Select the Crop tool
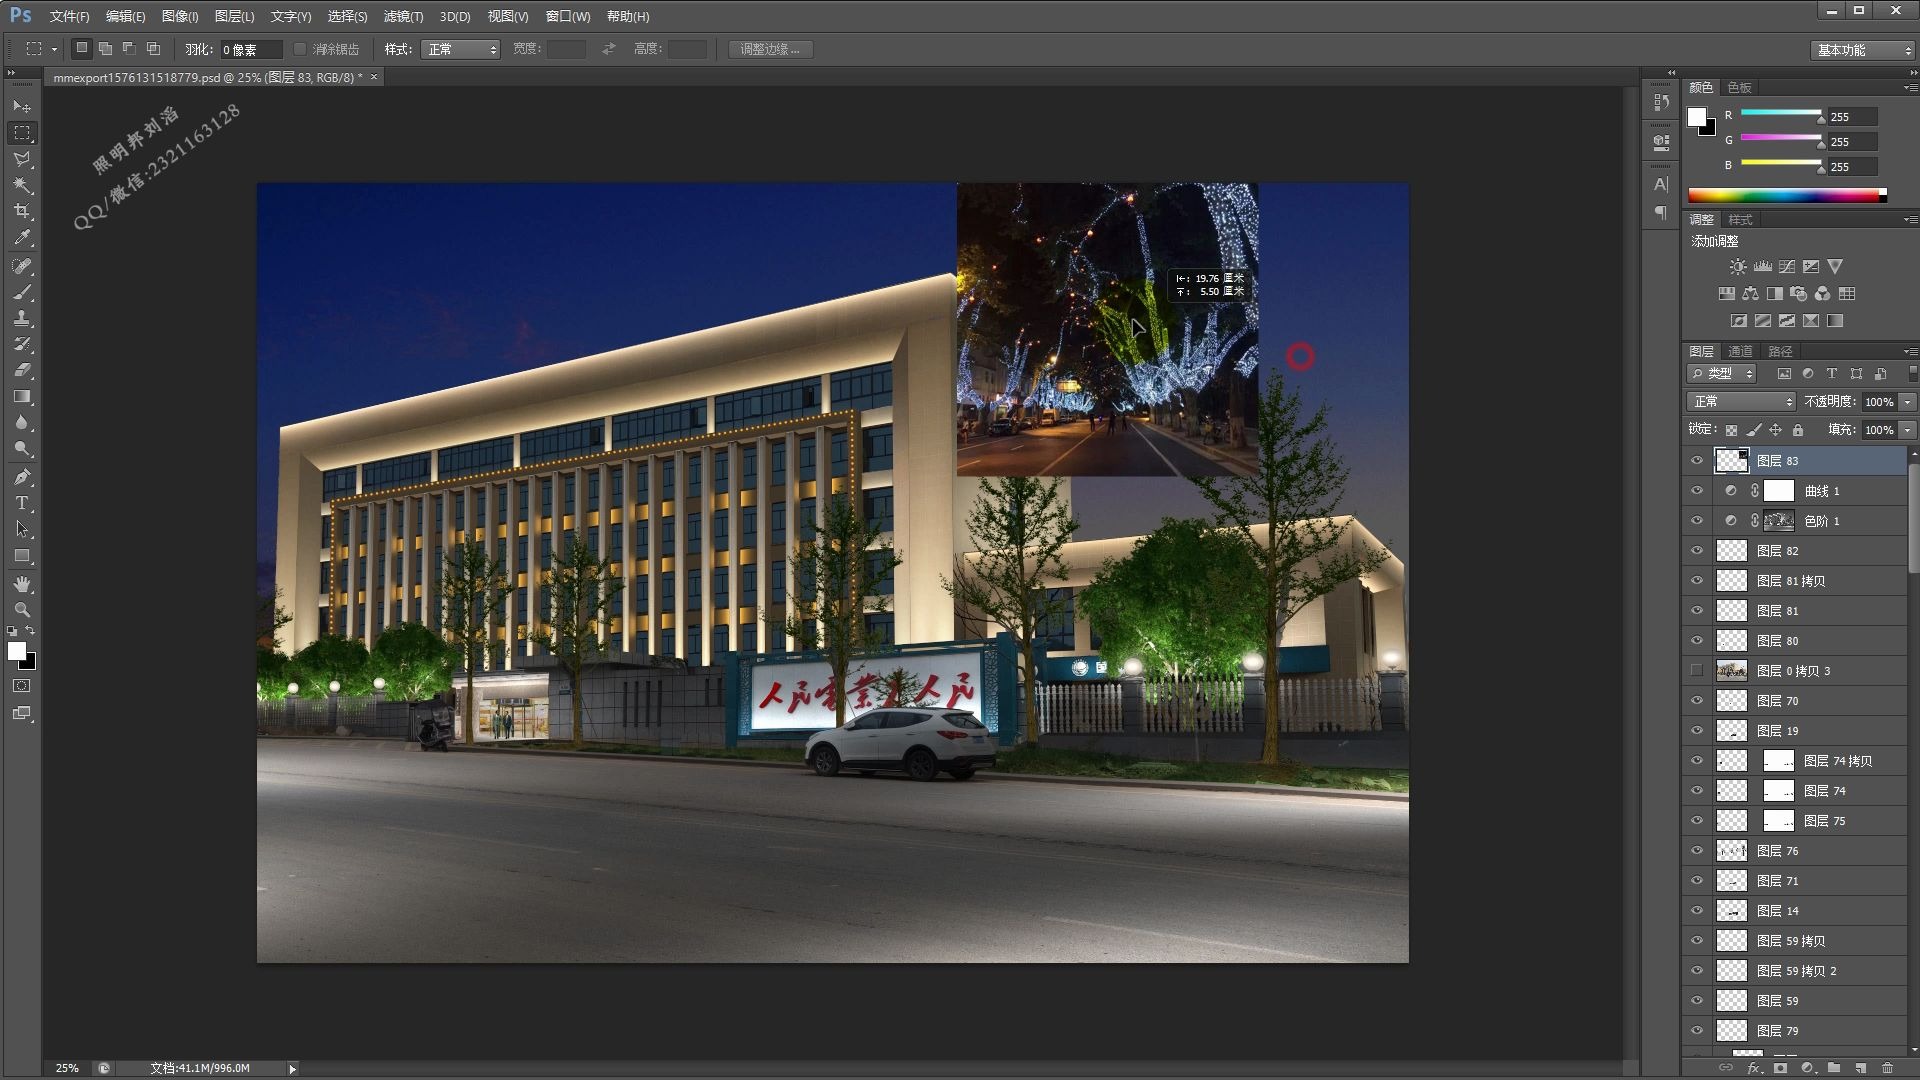This screenshot has height=1080, width=1920. [x=22, y=211]
